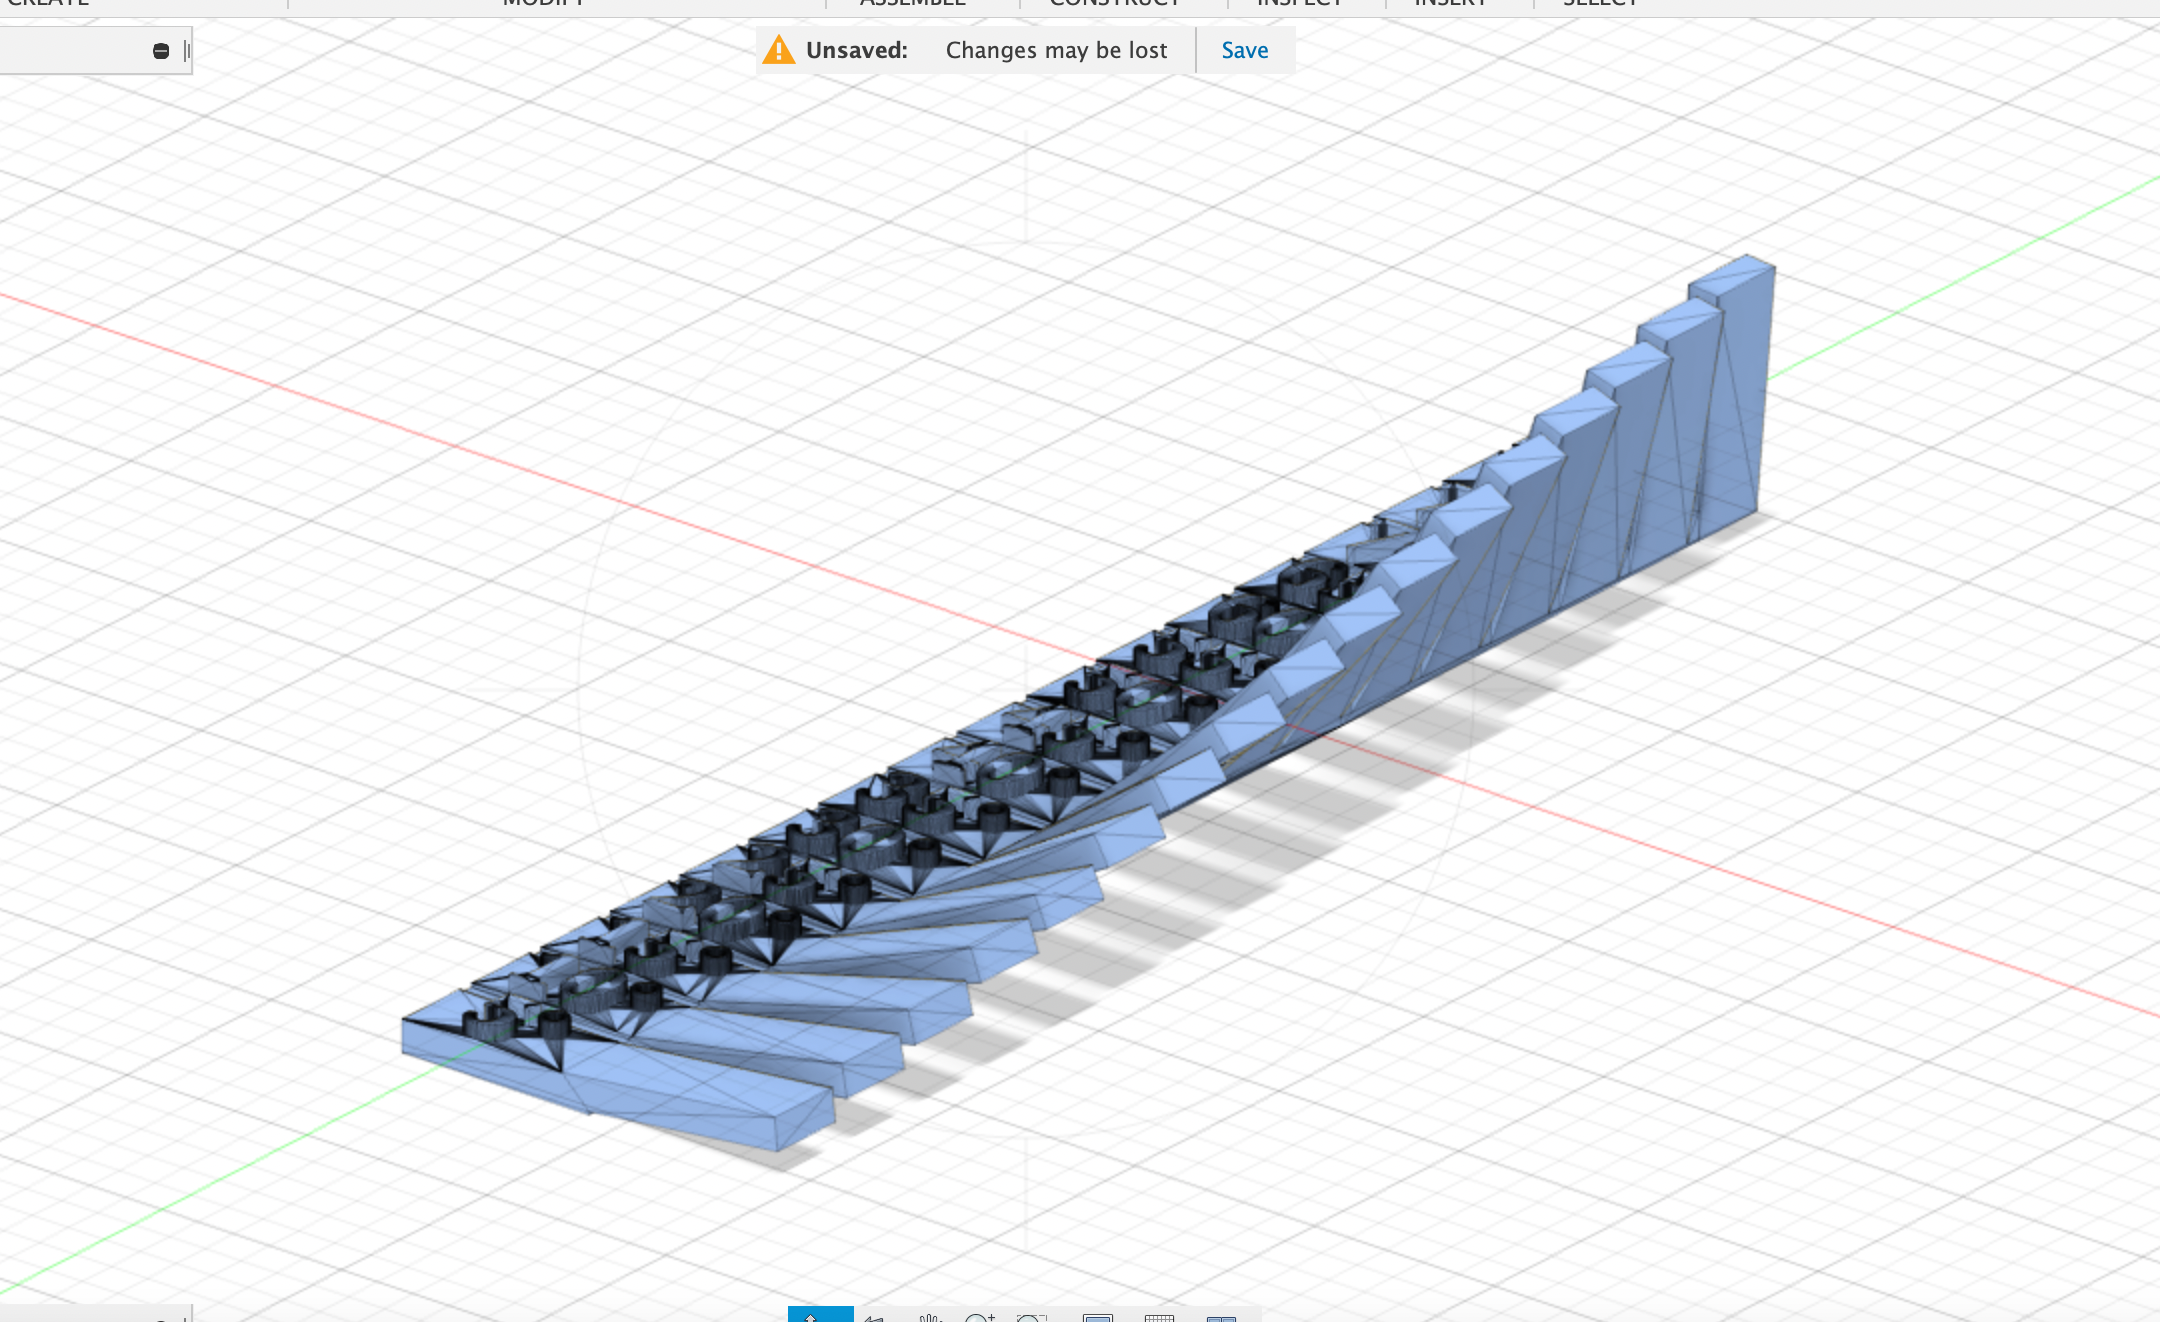Select the Pan tool in the navigation bar
The image size is (2160, 1322).
[931, 1313]
